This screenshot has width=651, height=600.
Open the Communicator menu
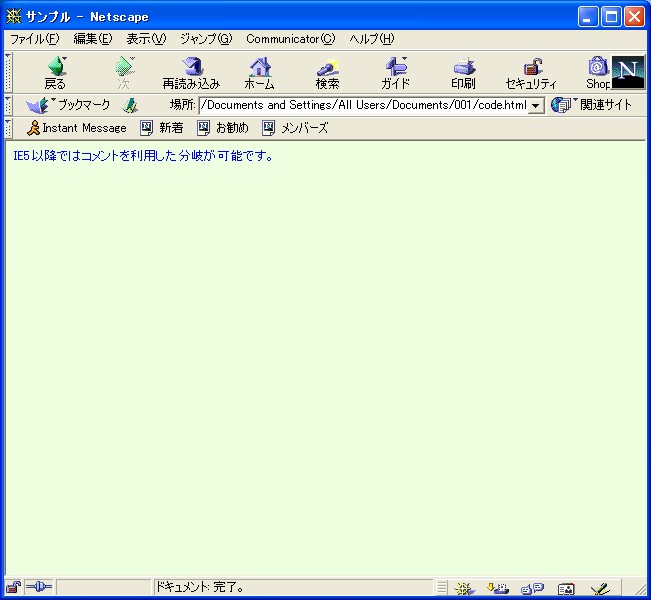tap(291, 39)
